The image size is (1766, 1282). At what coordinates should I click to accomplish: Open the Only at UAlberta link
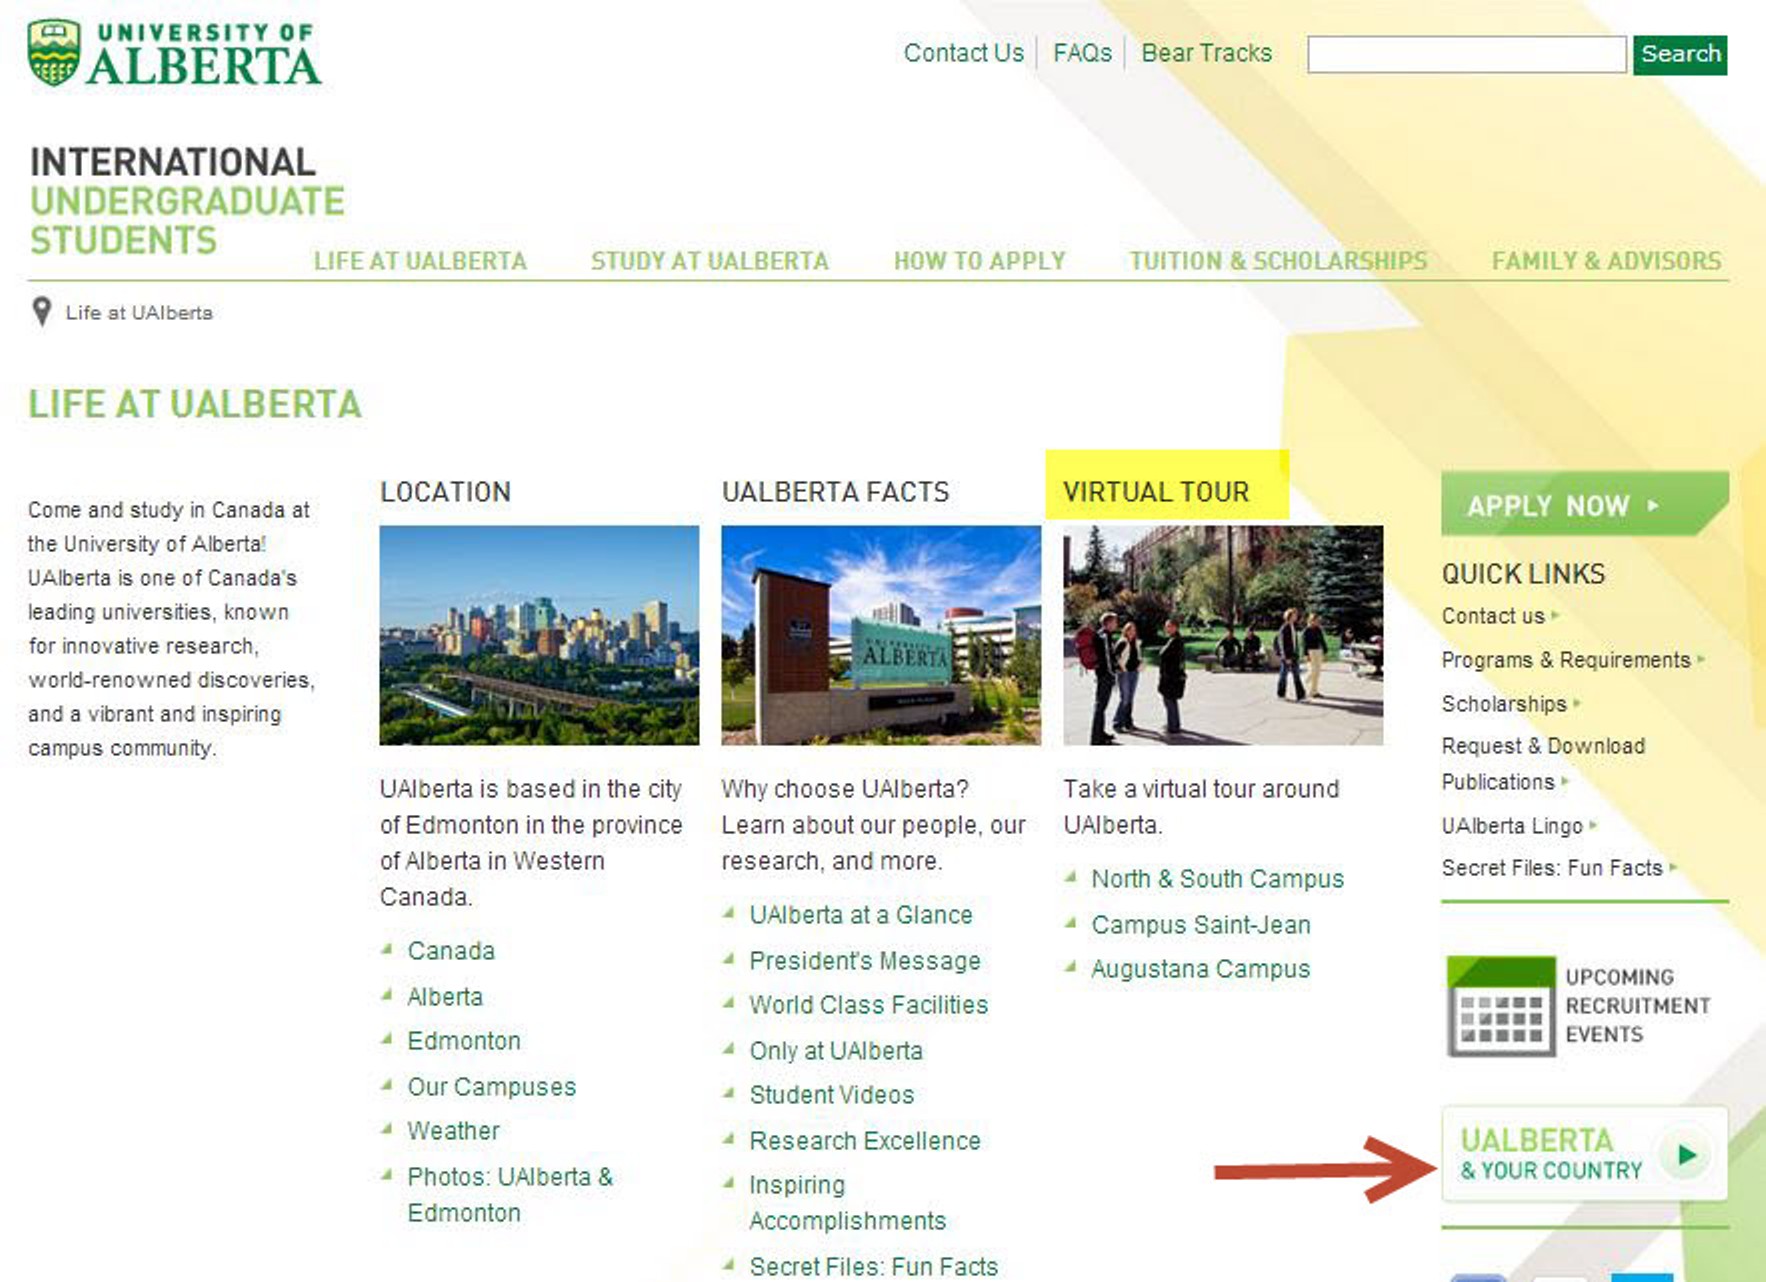(836, 1051)
